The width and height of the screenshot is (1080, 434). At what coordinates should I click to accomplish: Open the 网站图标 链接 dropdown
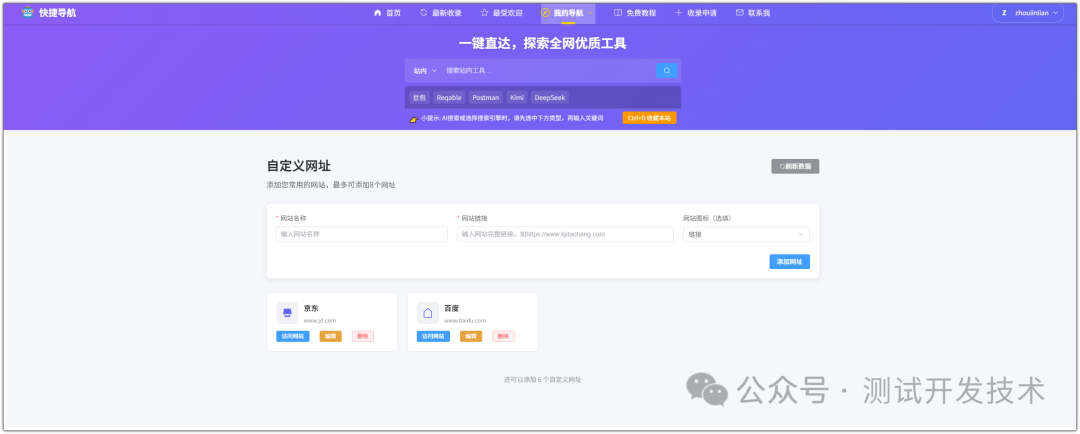(x=746, y=234)
